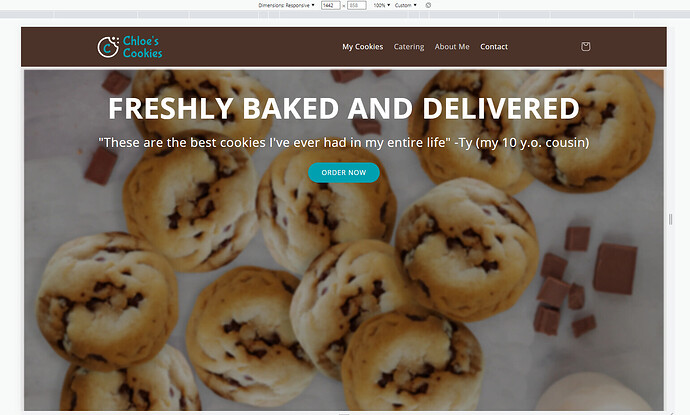
Task: Click the Chloe's Cookies brand text
Action: 143,47
